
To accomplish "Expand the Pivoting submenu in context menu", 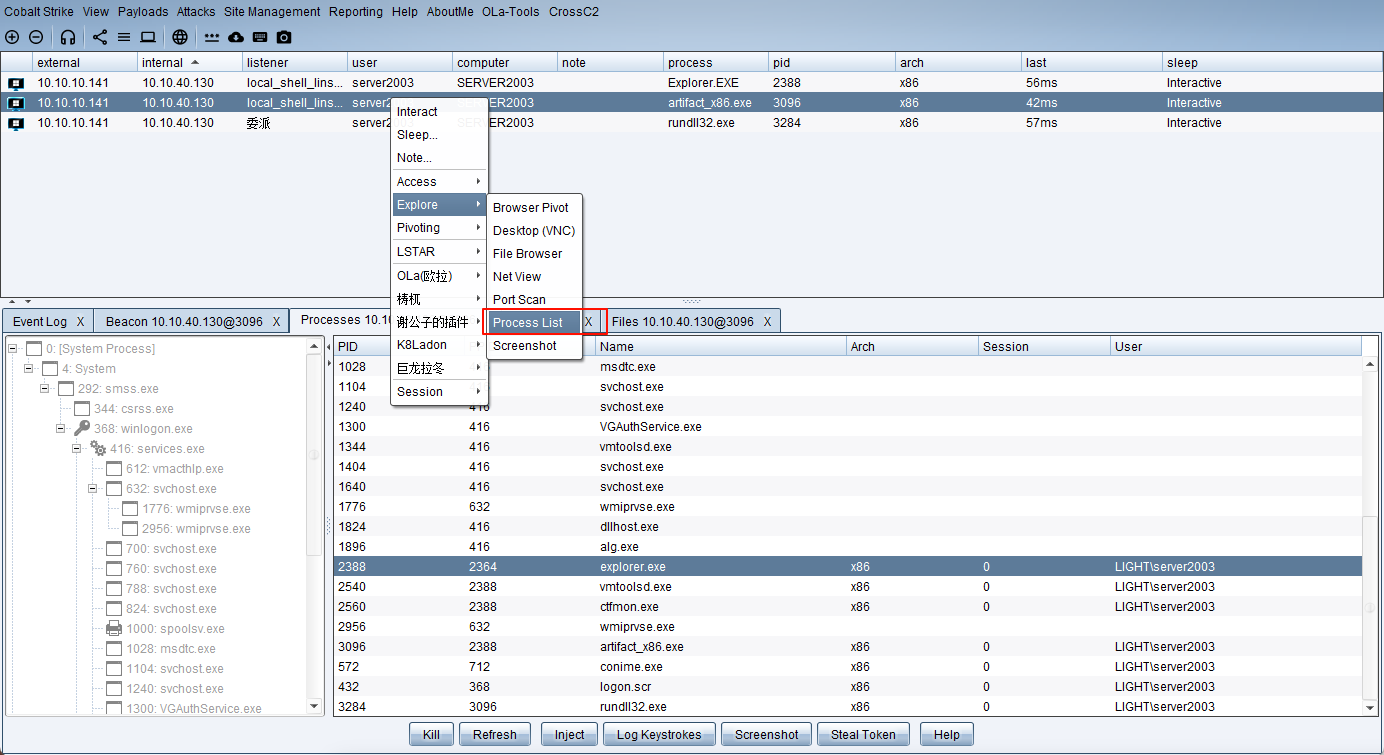I will point(439,228).
